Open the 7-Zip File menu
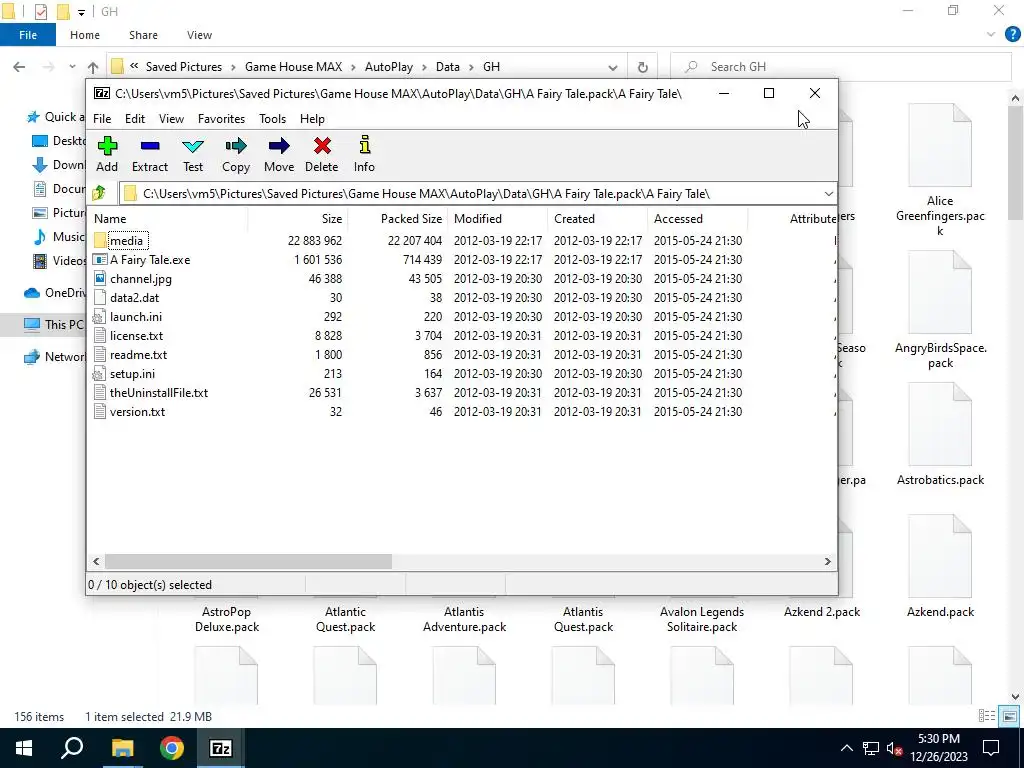1024x768 pixels. (102, 119)
